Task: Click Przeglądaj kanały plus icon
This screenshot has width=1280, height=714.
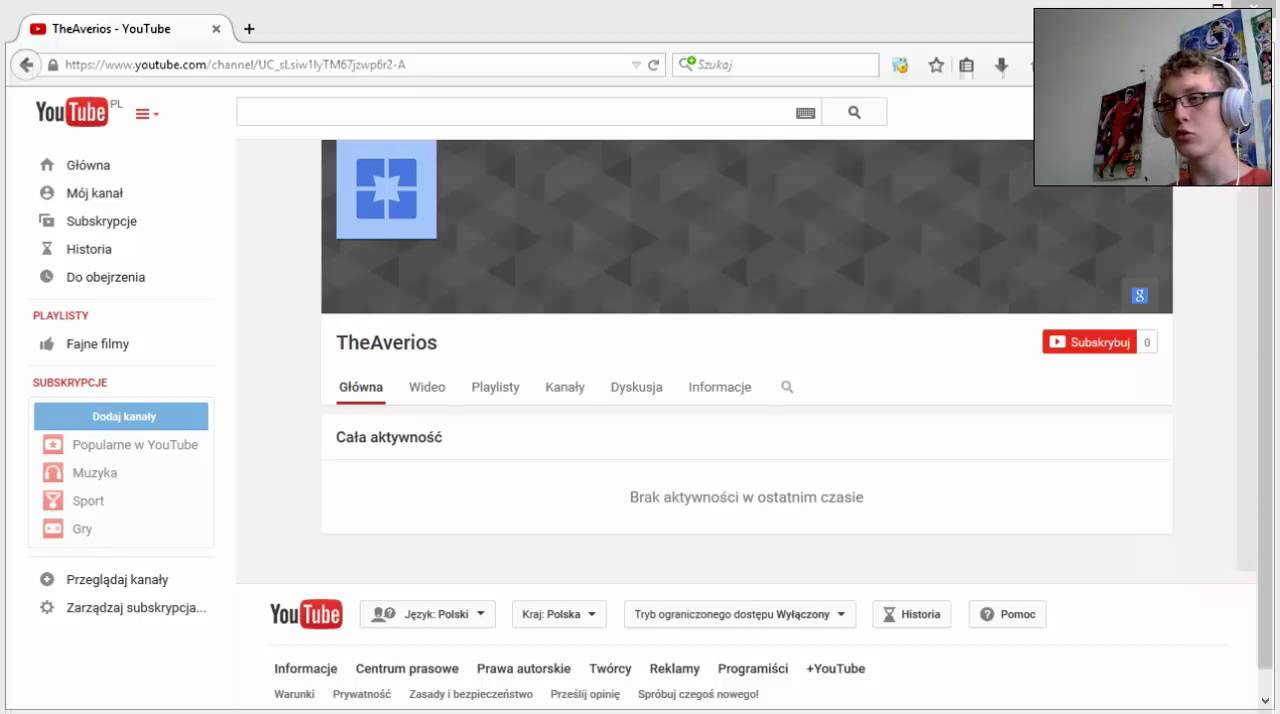Action: (46, 579)
